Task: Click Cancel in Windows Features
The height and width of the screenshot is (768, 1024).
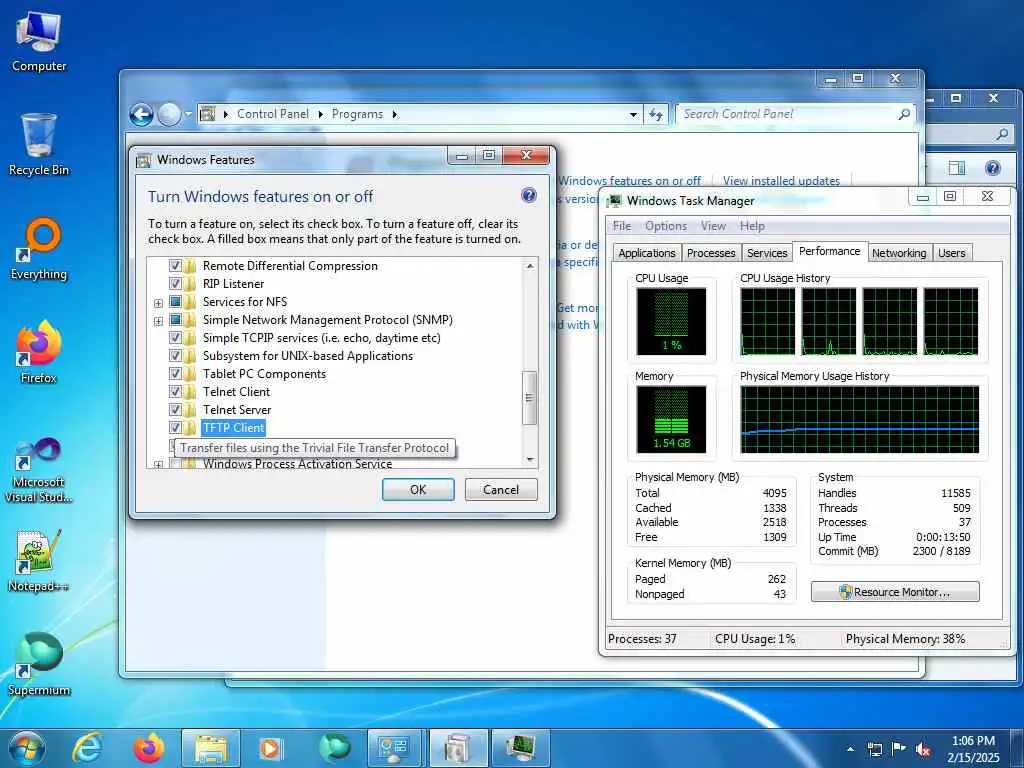Action: point(501,490)
